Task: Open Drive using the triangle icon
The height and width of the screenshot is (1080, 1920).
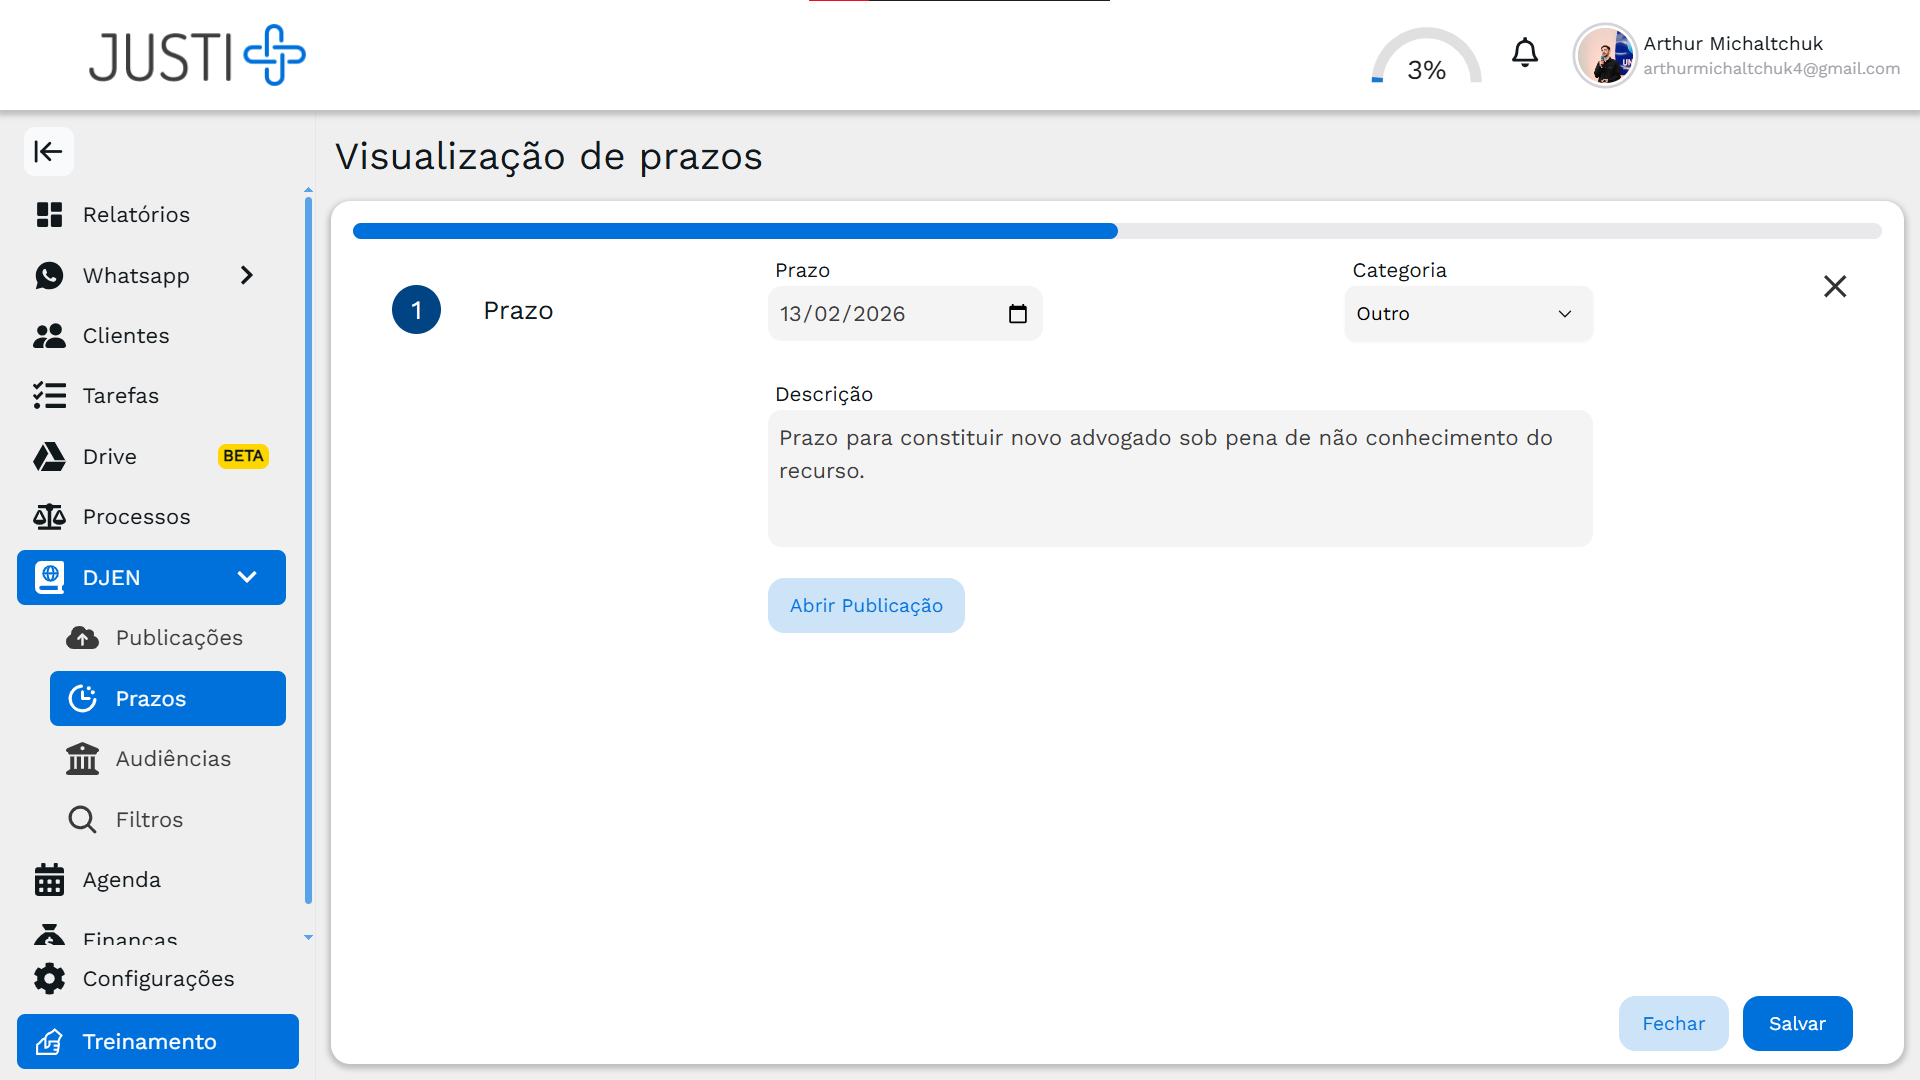Action: click(x=50, y=456)
